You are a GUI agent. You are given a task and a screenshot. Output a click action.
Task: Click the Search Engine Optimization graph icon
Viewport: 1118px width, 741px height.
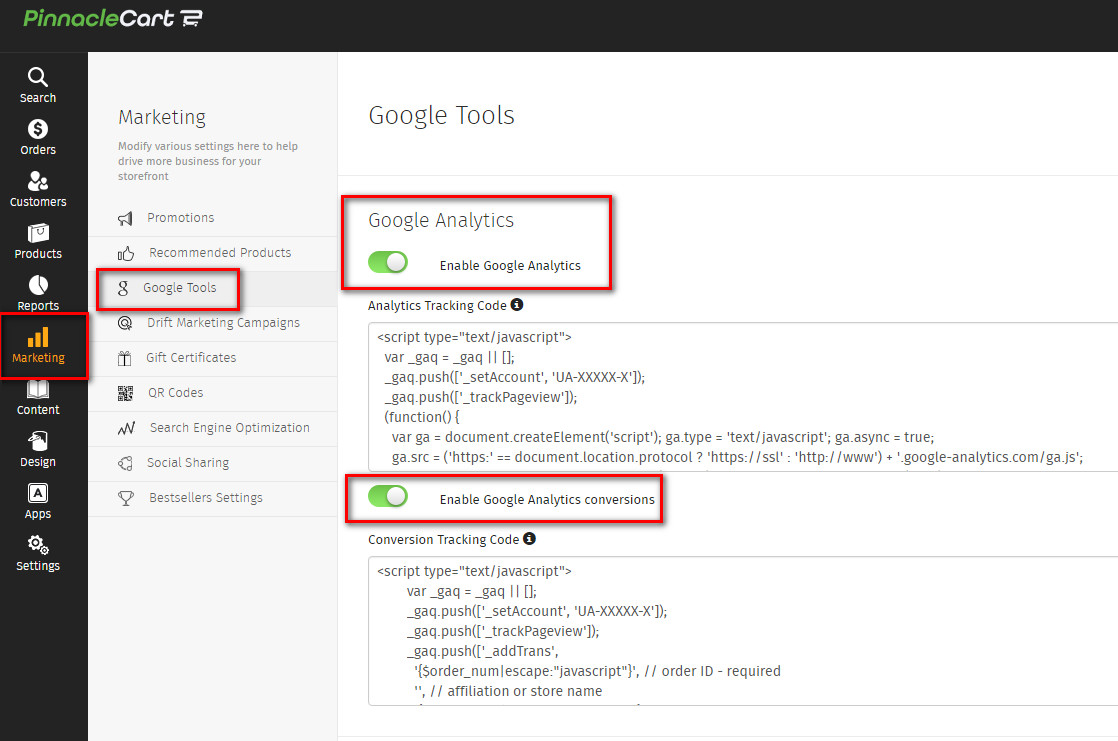coord(126,428)
